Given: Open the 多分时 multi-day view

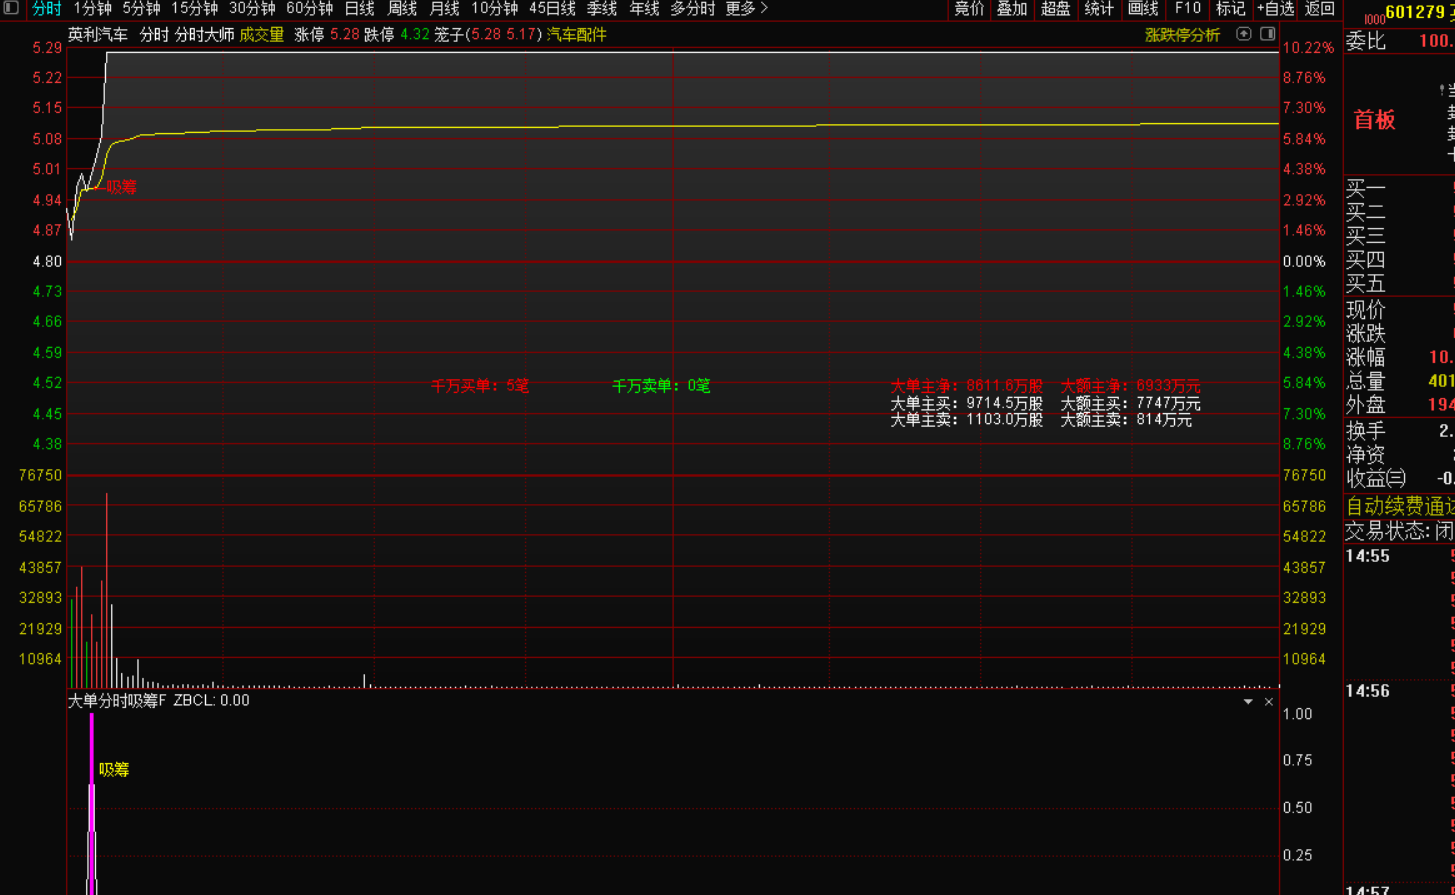Looking at the screenshot, I should point(692,9).
